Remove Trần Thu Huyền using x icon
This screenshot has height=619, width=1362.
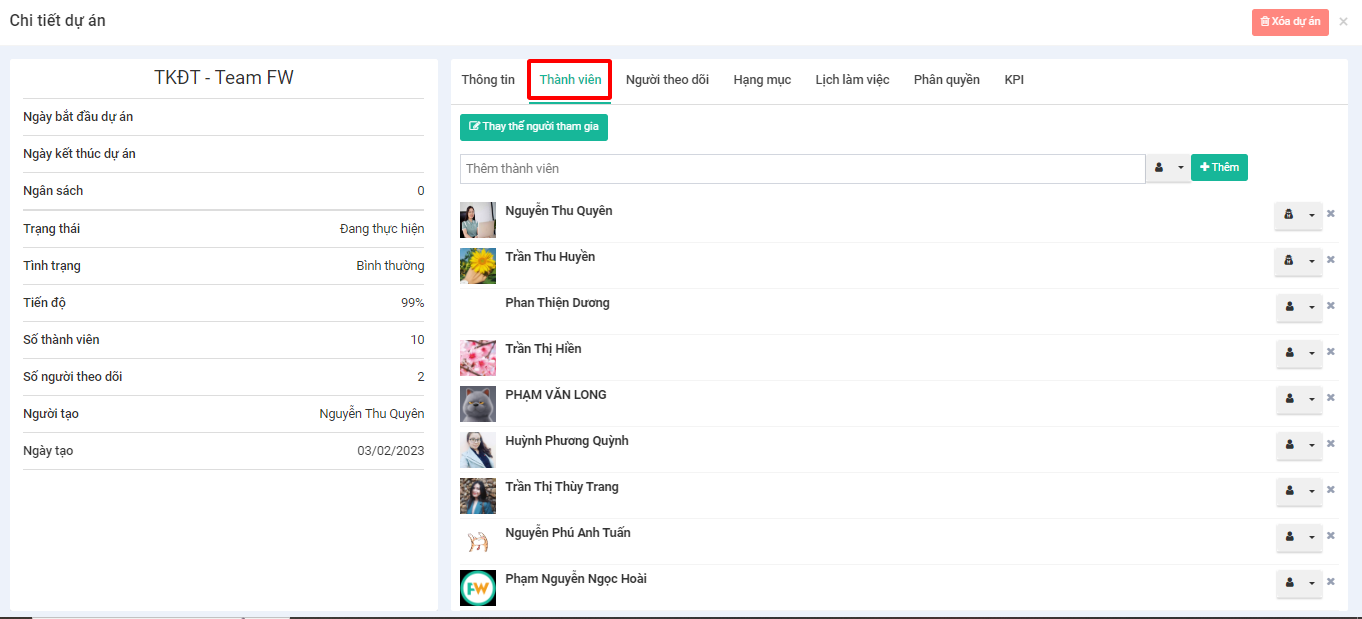(x=1330, y=259)
